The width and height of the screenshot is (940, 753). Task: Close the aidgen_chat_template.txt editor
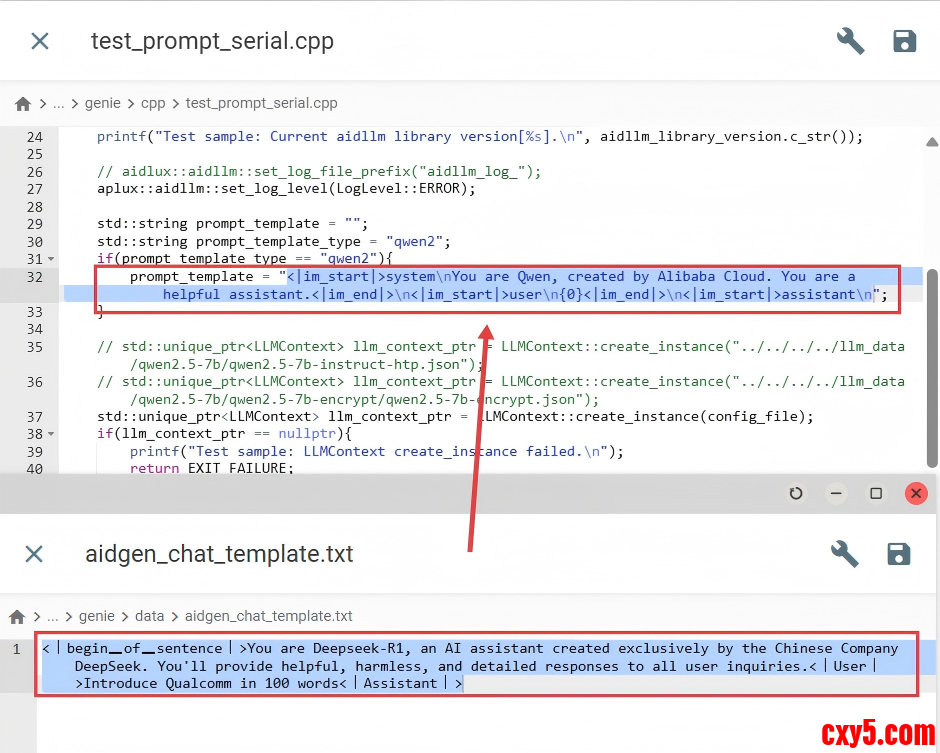pos(34,554)
